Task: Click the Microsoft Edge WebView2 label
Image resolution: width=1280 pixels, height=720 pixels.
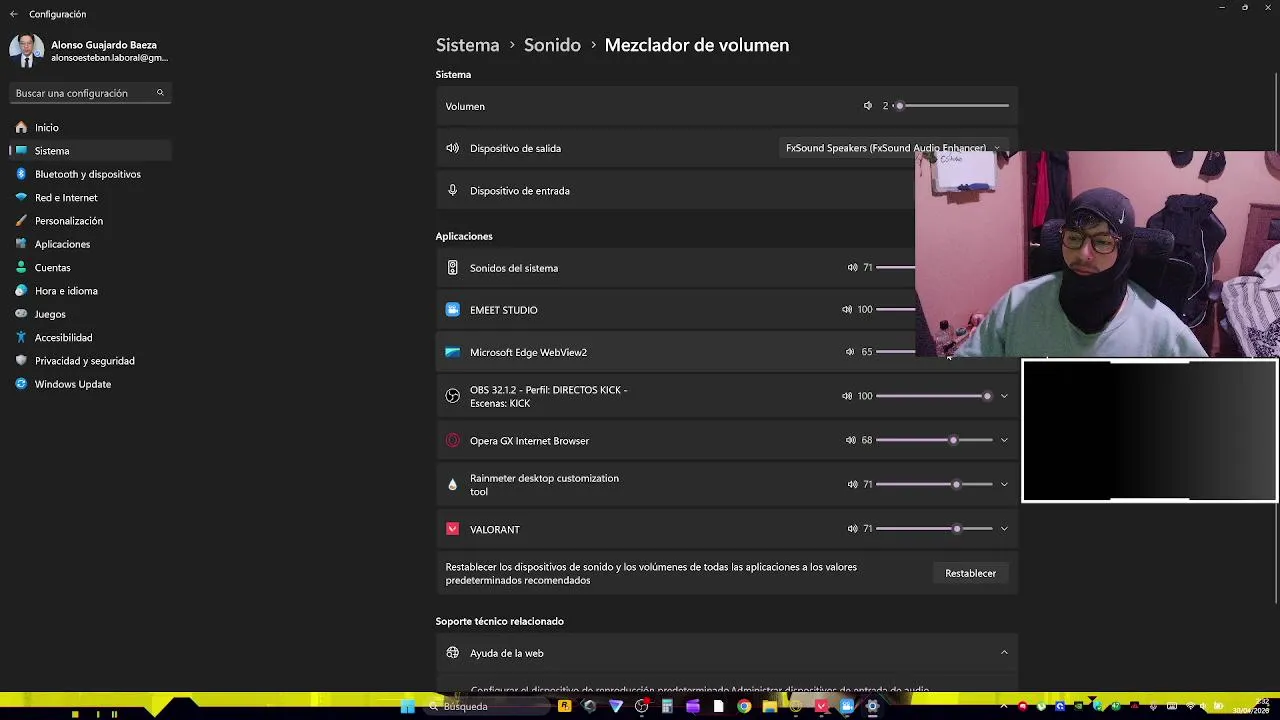Action: point(528,352)
